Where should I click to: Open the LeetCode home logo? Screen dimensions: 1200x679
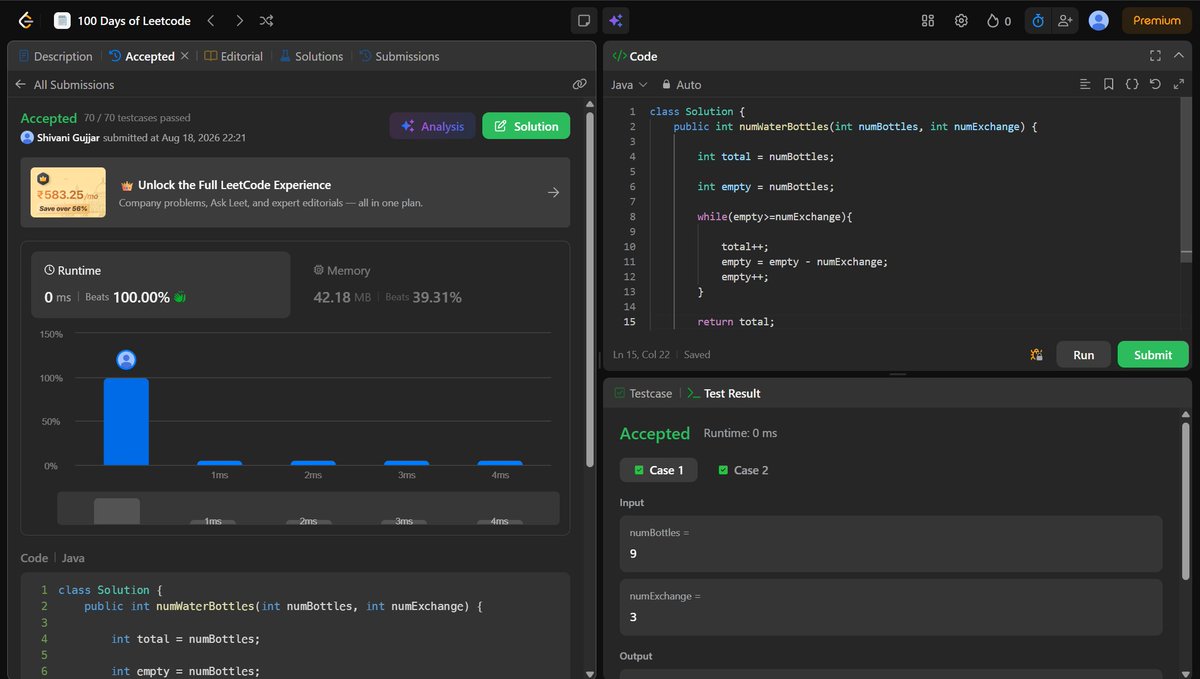coord(24,20)
